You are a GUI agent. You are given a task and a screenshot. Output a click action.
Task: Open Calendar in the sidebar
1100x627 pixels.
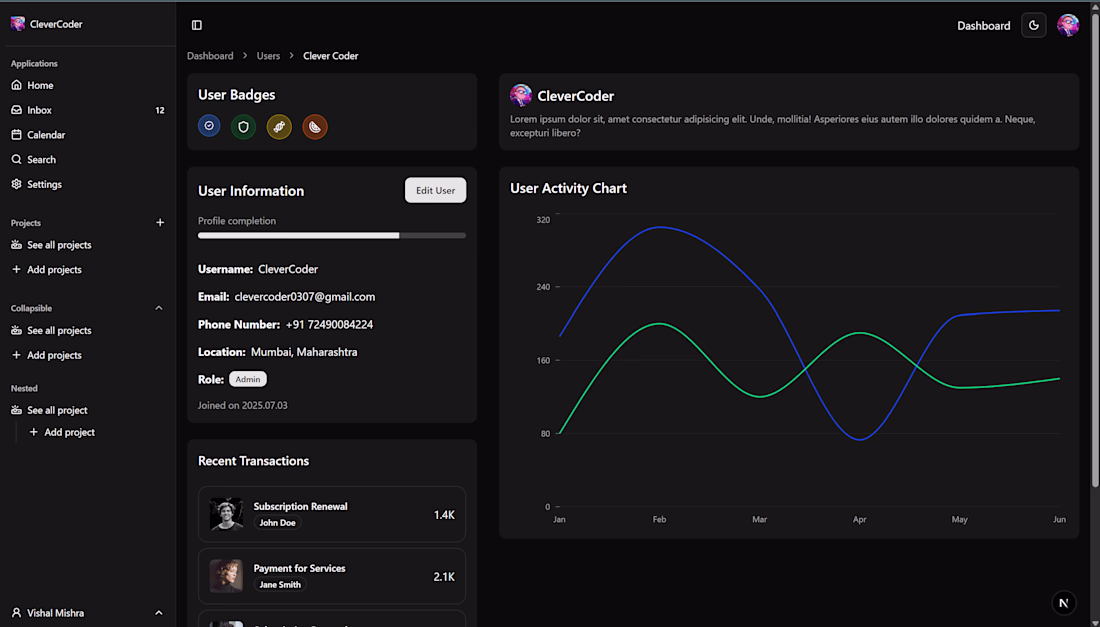point(88,135)
